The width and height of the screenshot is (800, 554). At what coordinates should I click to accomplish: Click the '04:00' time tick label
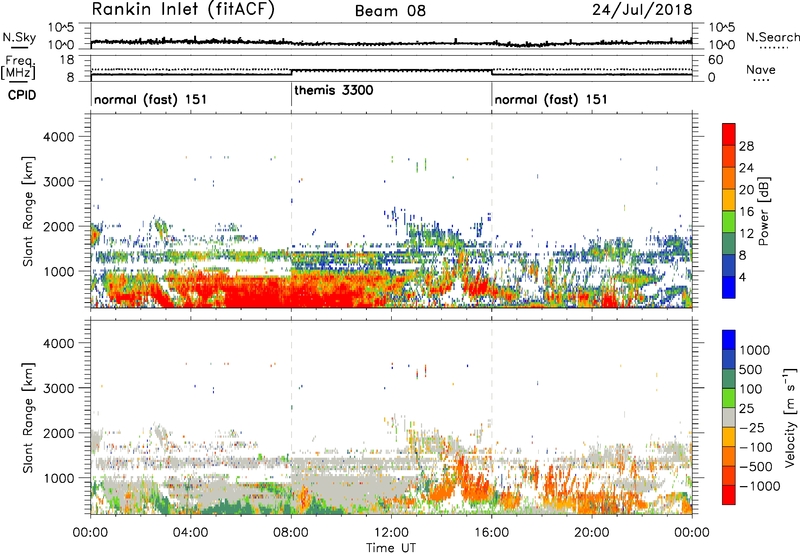190,533
